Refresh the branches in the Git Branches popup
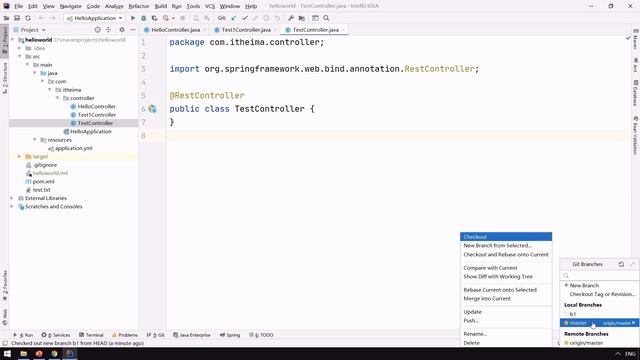This screenshot has height=360, width=640. pyautogui.click(x=621, y=264)
